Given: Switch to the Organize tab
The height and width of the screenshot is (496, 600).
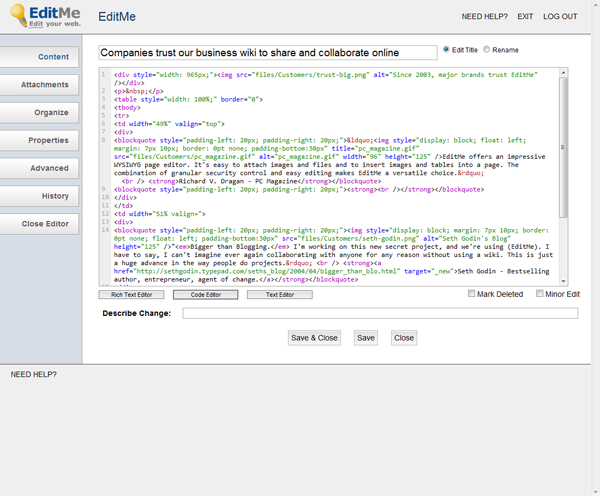Looking at the screenshot, I should (39, 113).
